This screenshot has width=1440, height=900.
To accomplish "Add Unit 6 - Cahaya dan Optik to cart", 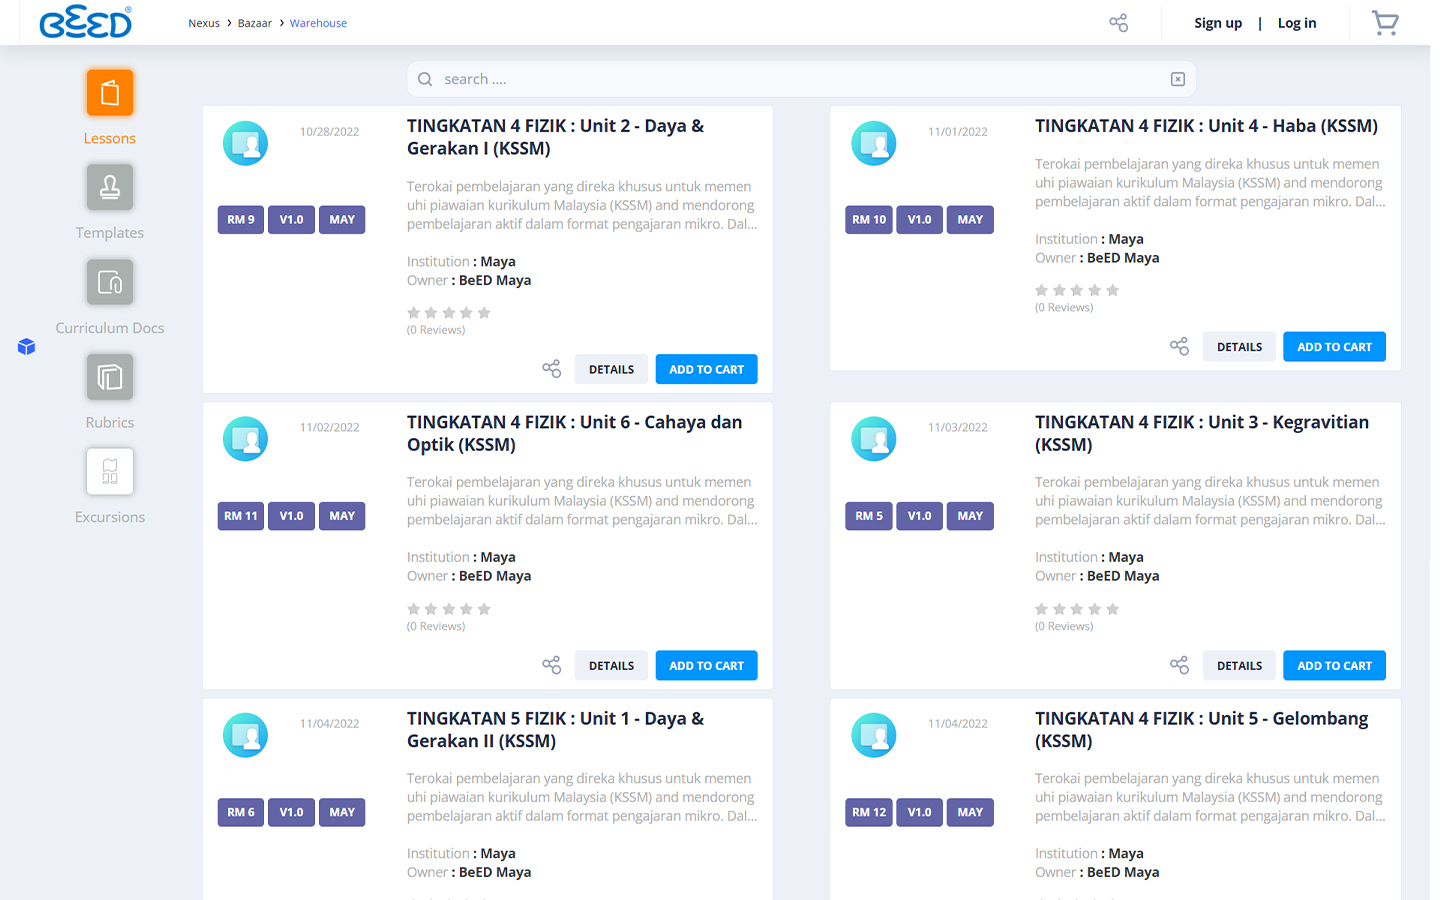I will coord(706,665).
